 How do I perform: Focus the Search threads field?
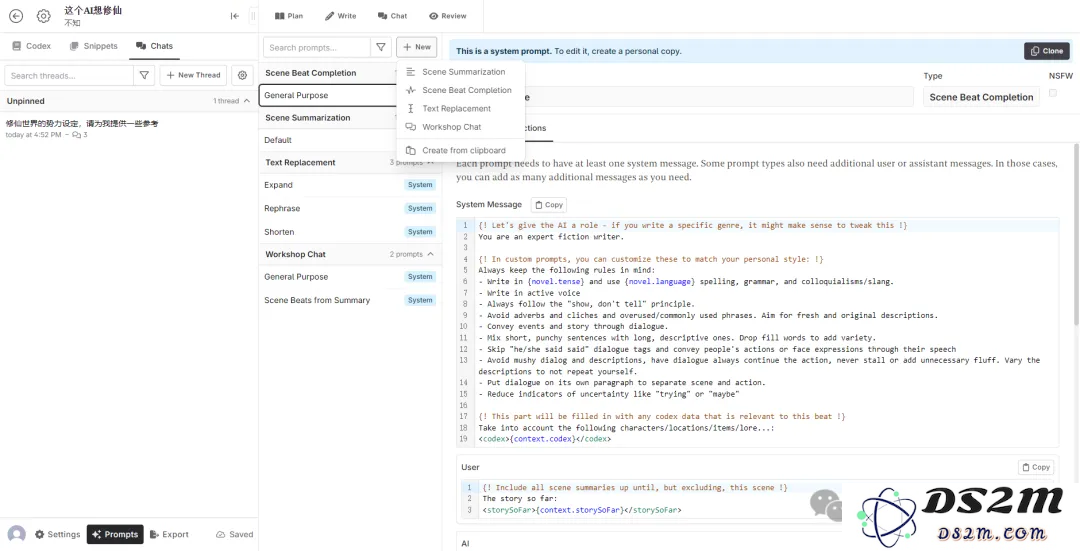tap(69, 75)
